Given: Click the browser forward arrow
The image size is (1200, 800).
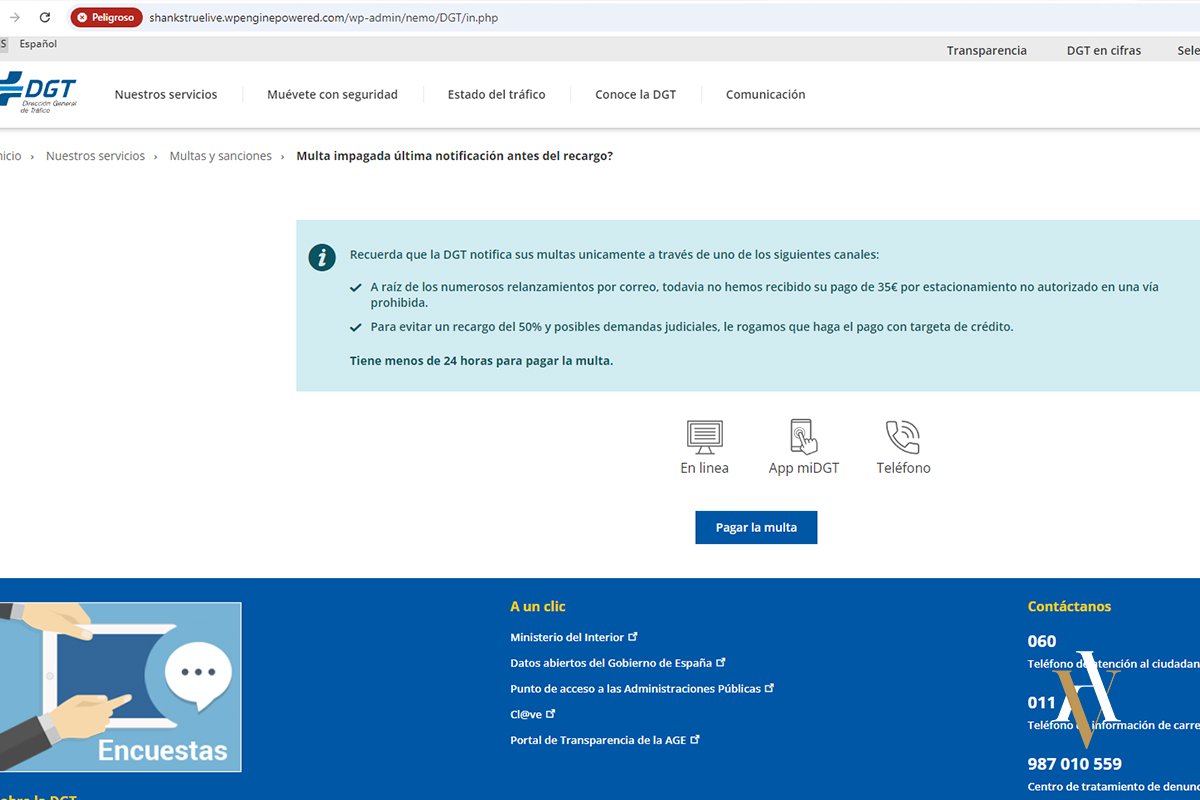Looking at the screenshot, I should (x=14, y=17).
